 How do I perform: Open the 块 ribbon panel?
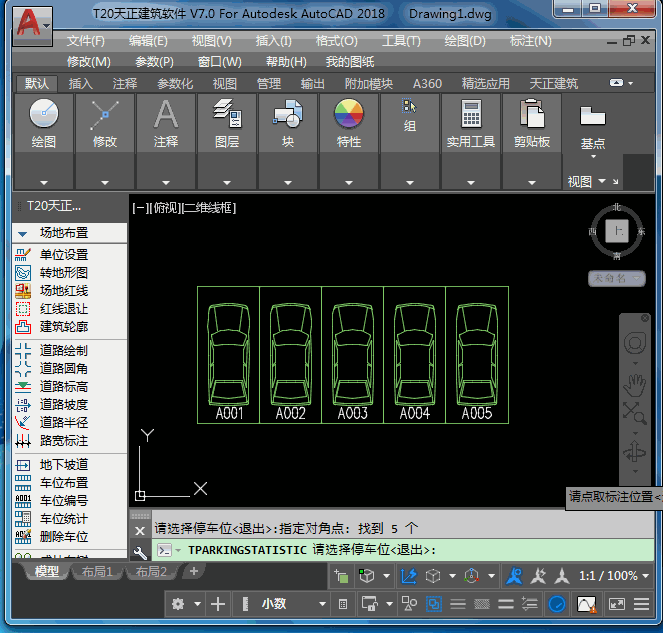pyautogui.click(x=288, y=123)
